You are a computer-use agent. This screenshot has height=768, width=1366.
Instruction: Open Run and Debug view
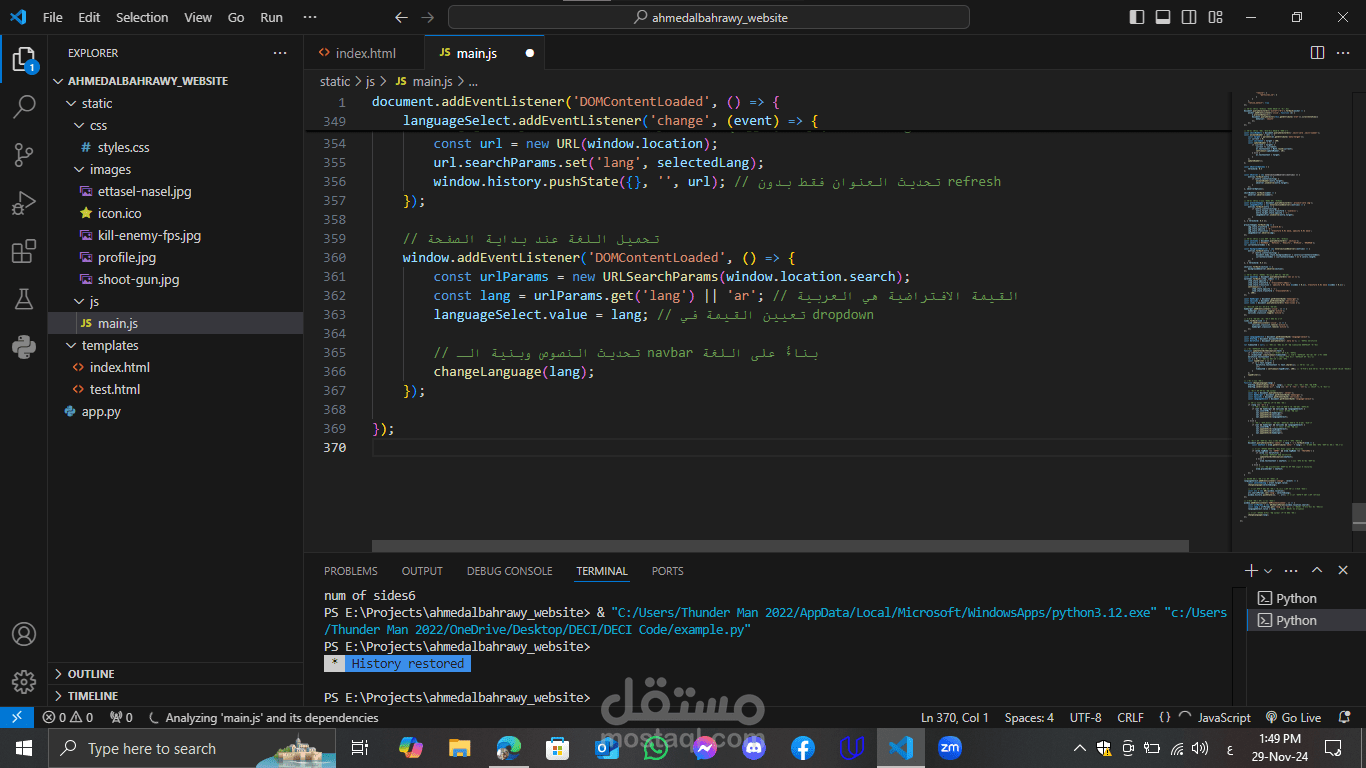[24, 204]
